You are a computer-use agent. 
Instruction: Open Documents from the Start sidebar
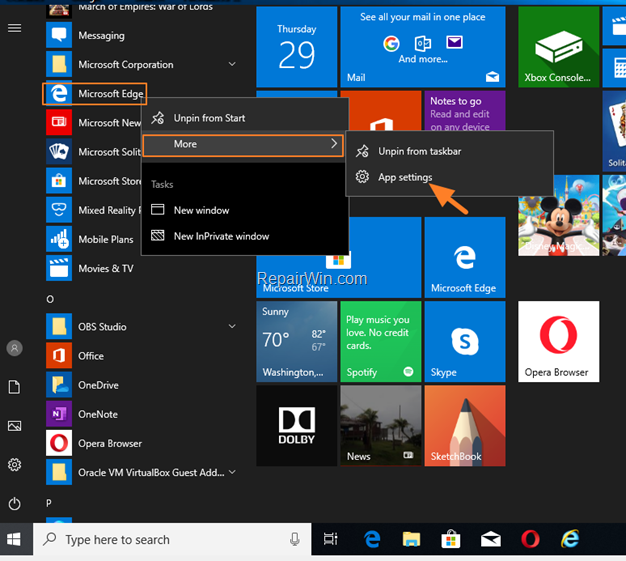point(14,387)
